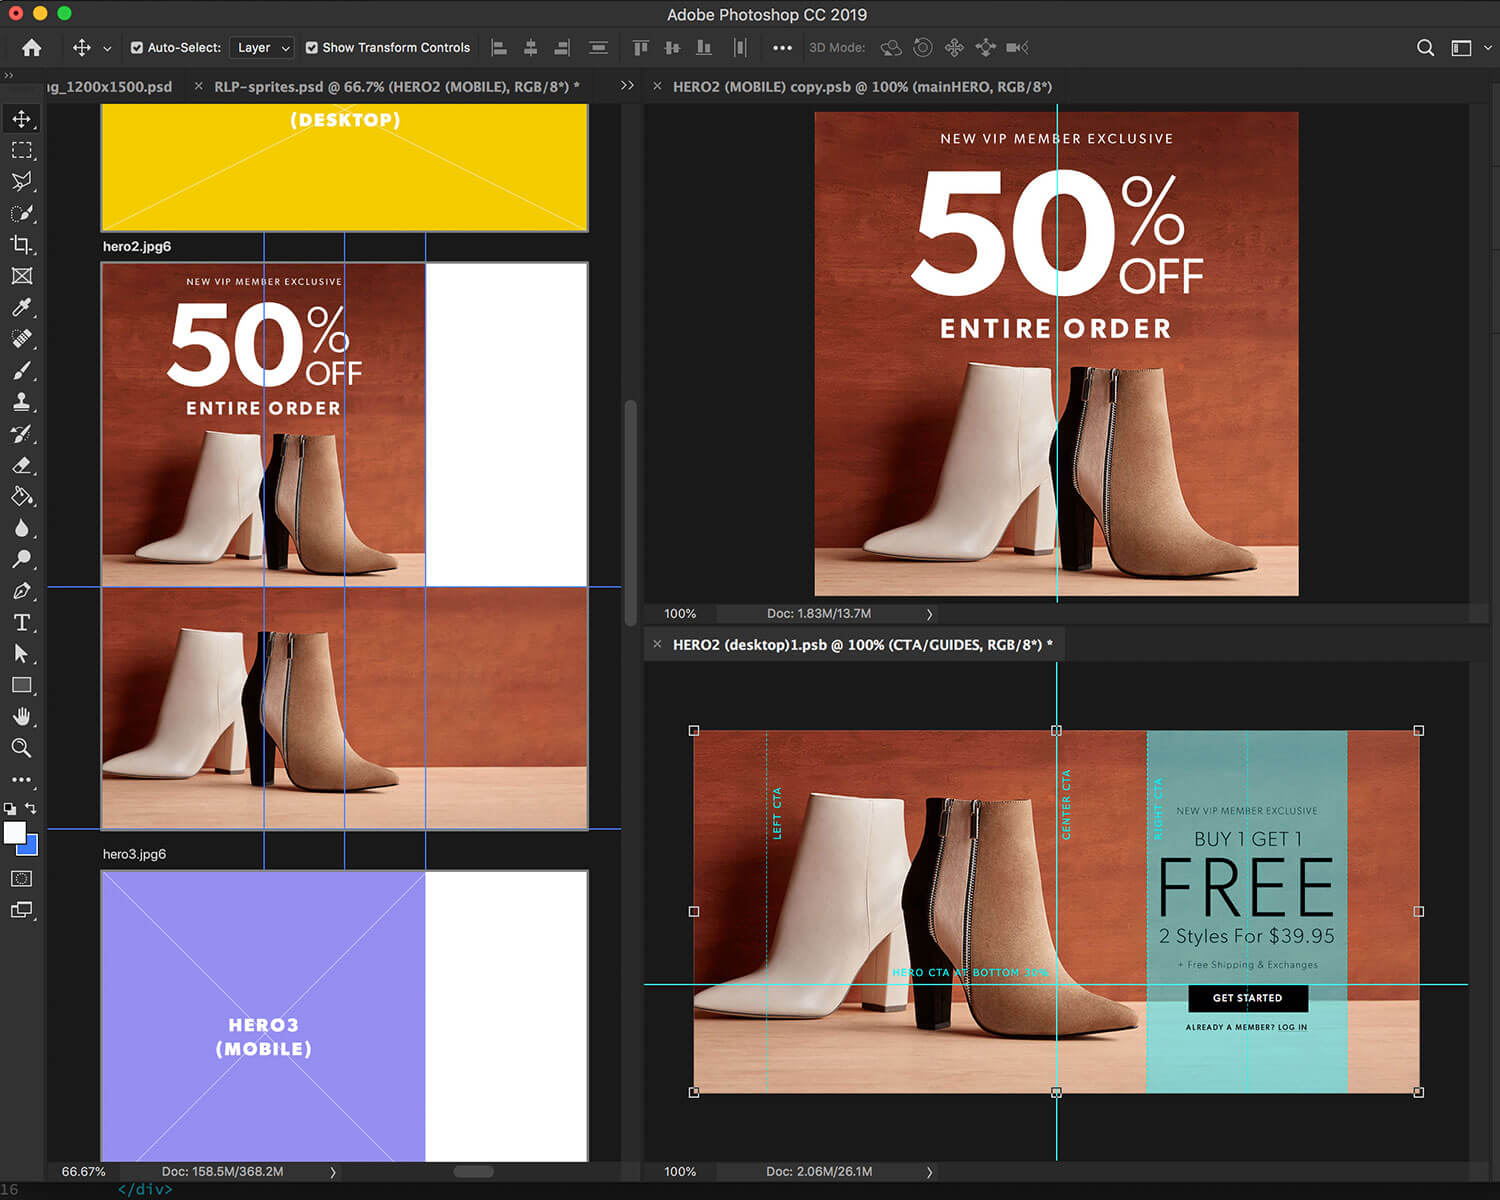Disable Show Transform Controls checkbox
The height and width of the screenshot is (1200, 1500).
[x=312, y=47]
